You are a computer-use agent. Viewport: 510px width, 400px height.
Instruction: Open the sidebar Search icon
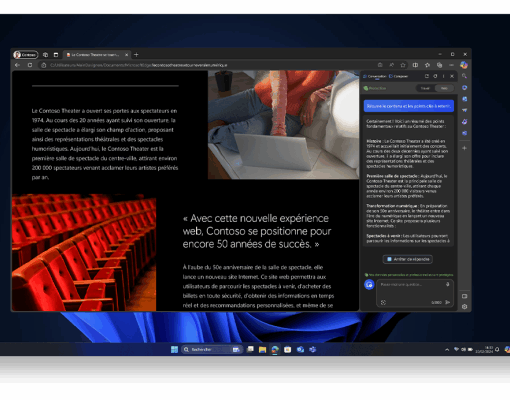pyautogui.click(x=464, y=76)
